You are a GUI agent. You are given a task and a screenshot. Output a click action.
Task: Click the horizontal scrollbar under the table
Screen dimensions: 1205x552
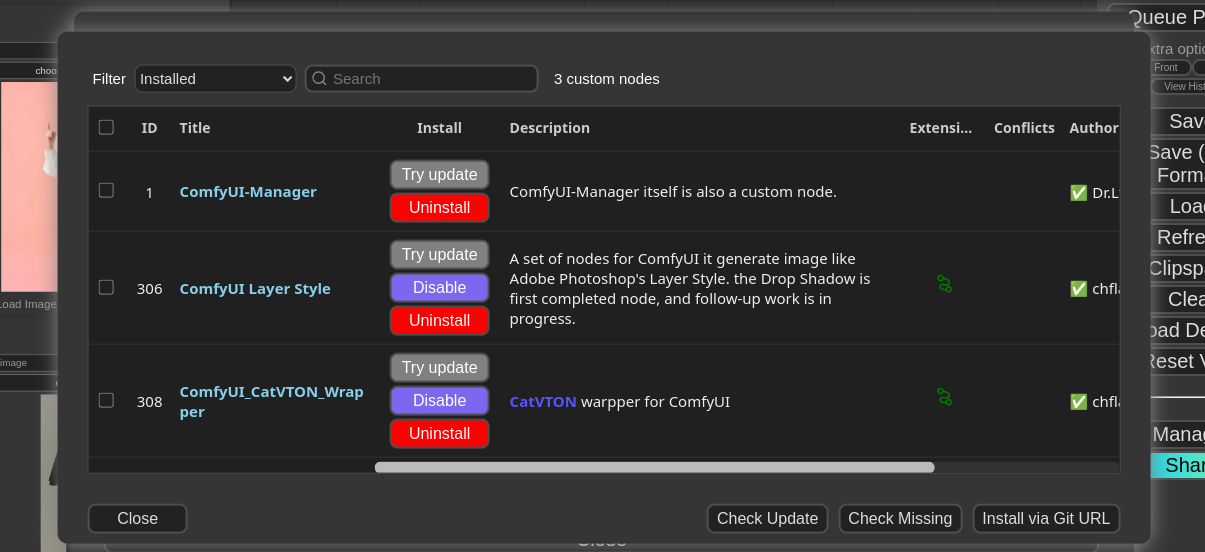coord(654,467)
